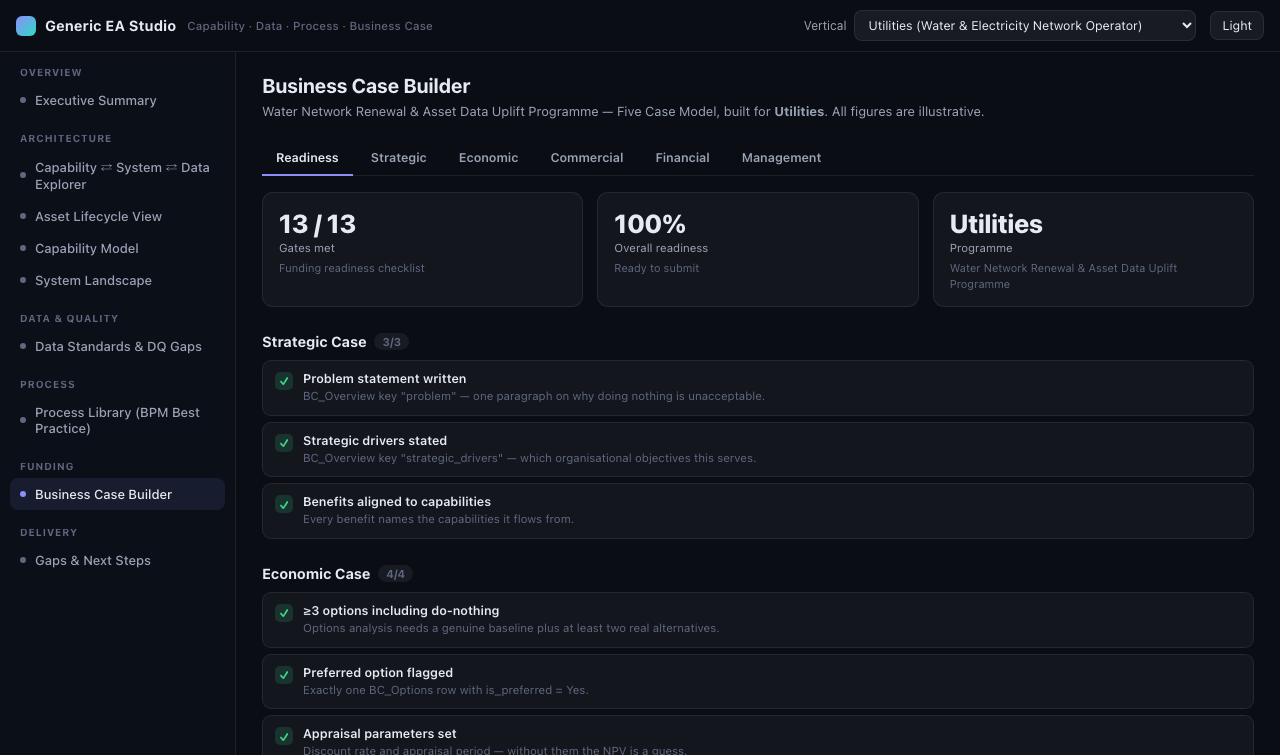
Task: Click the Generic EA Studio title
Action: tap(110, 26)
